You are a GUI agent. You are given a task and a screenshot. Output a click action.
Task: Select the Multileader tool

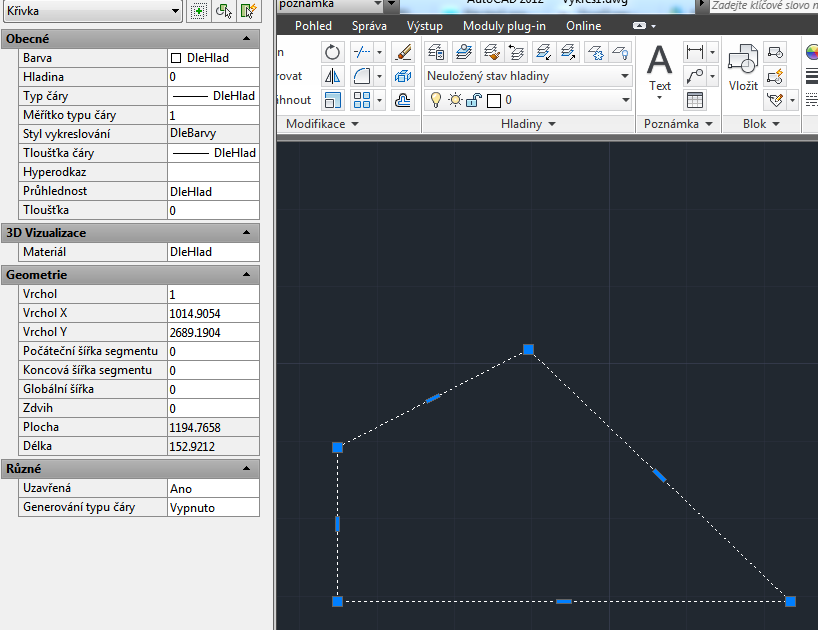pos(695,76)
